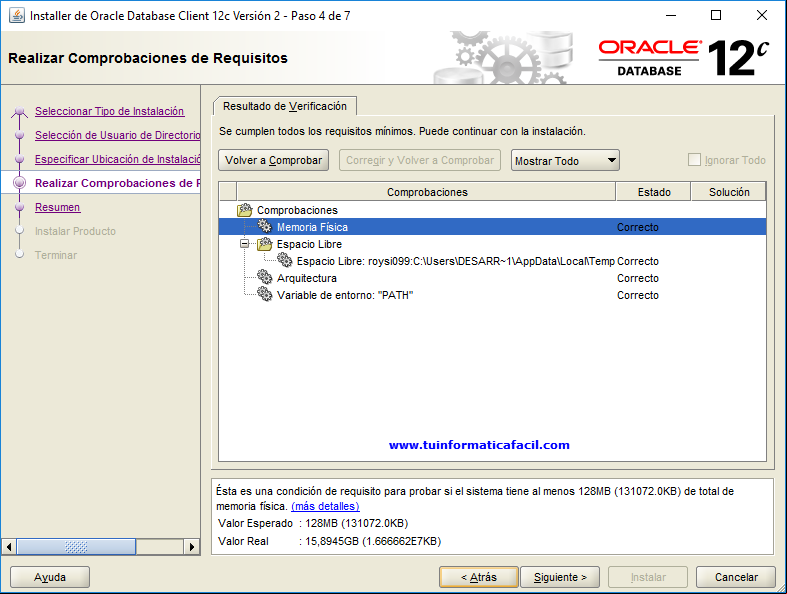Select the Memoria Física row

coord(492,227)
